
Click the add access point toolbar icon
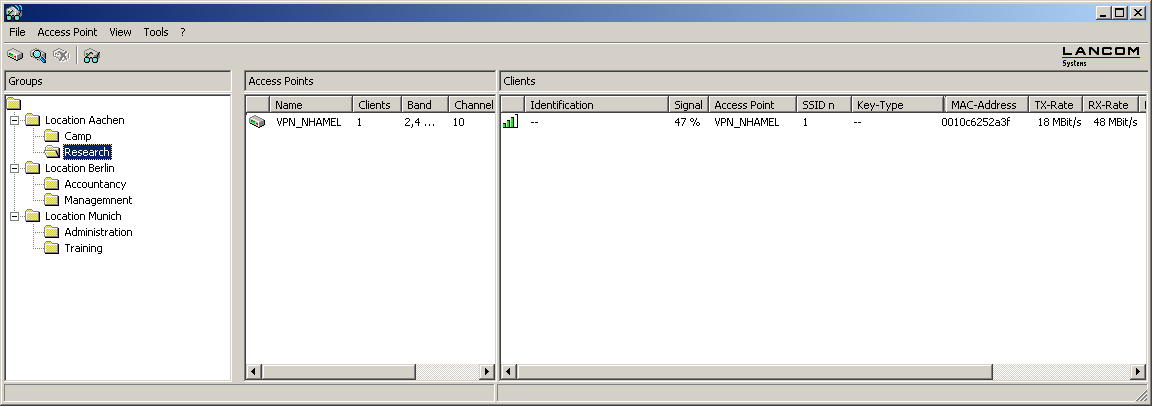[x=15, y=56]
